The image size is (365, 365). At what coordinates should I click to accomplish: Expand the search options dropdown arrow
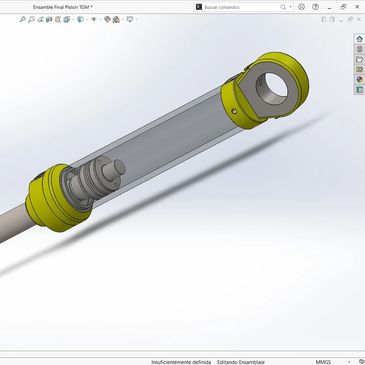290,7
